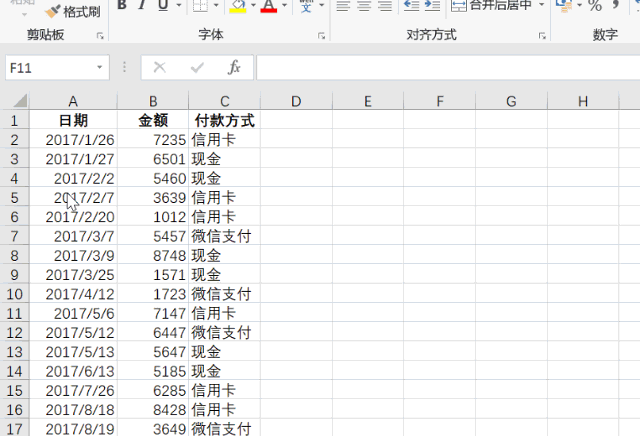The width and height of the screenshot is (640, 436).
Task: Open the Name Box dropdown arrow
Action: click(x=100, y=67)
